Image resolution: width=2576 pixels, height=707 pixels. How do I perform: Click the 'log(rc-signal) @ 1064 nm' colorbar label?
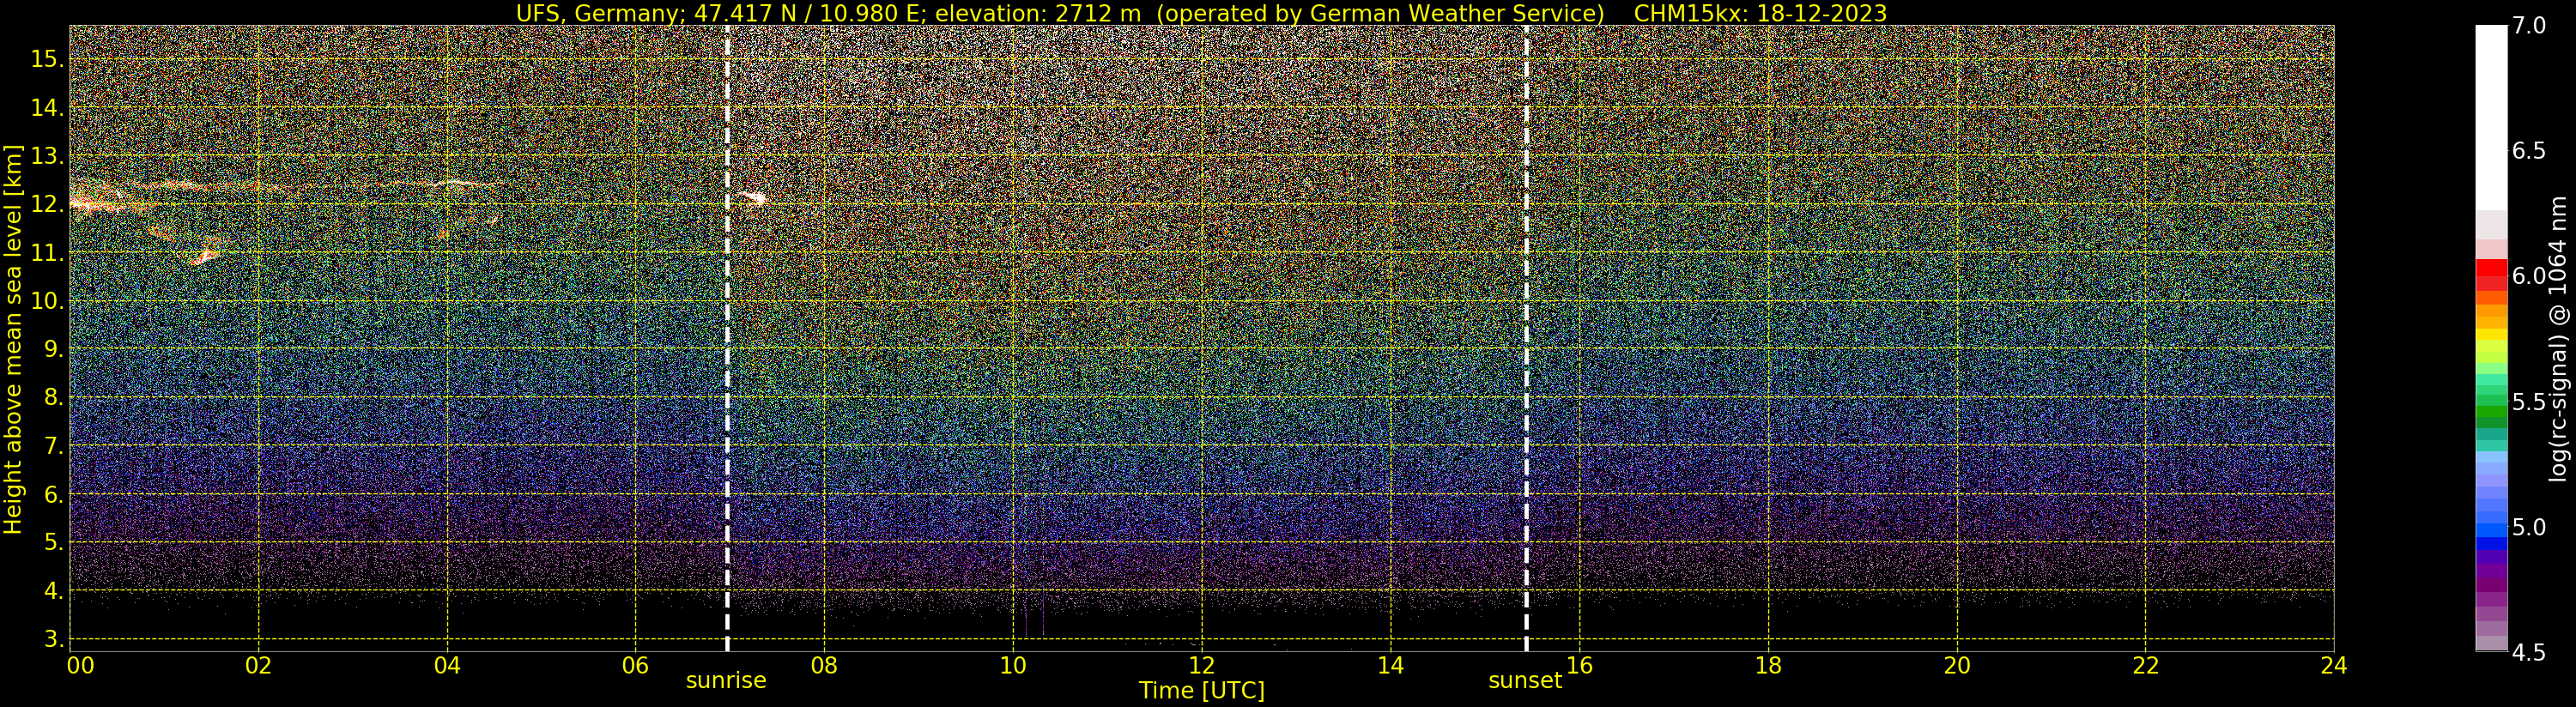(x=2558, y=338)
